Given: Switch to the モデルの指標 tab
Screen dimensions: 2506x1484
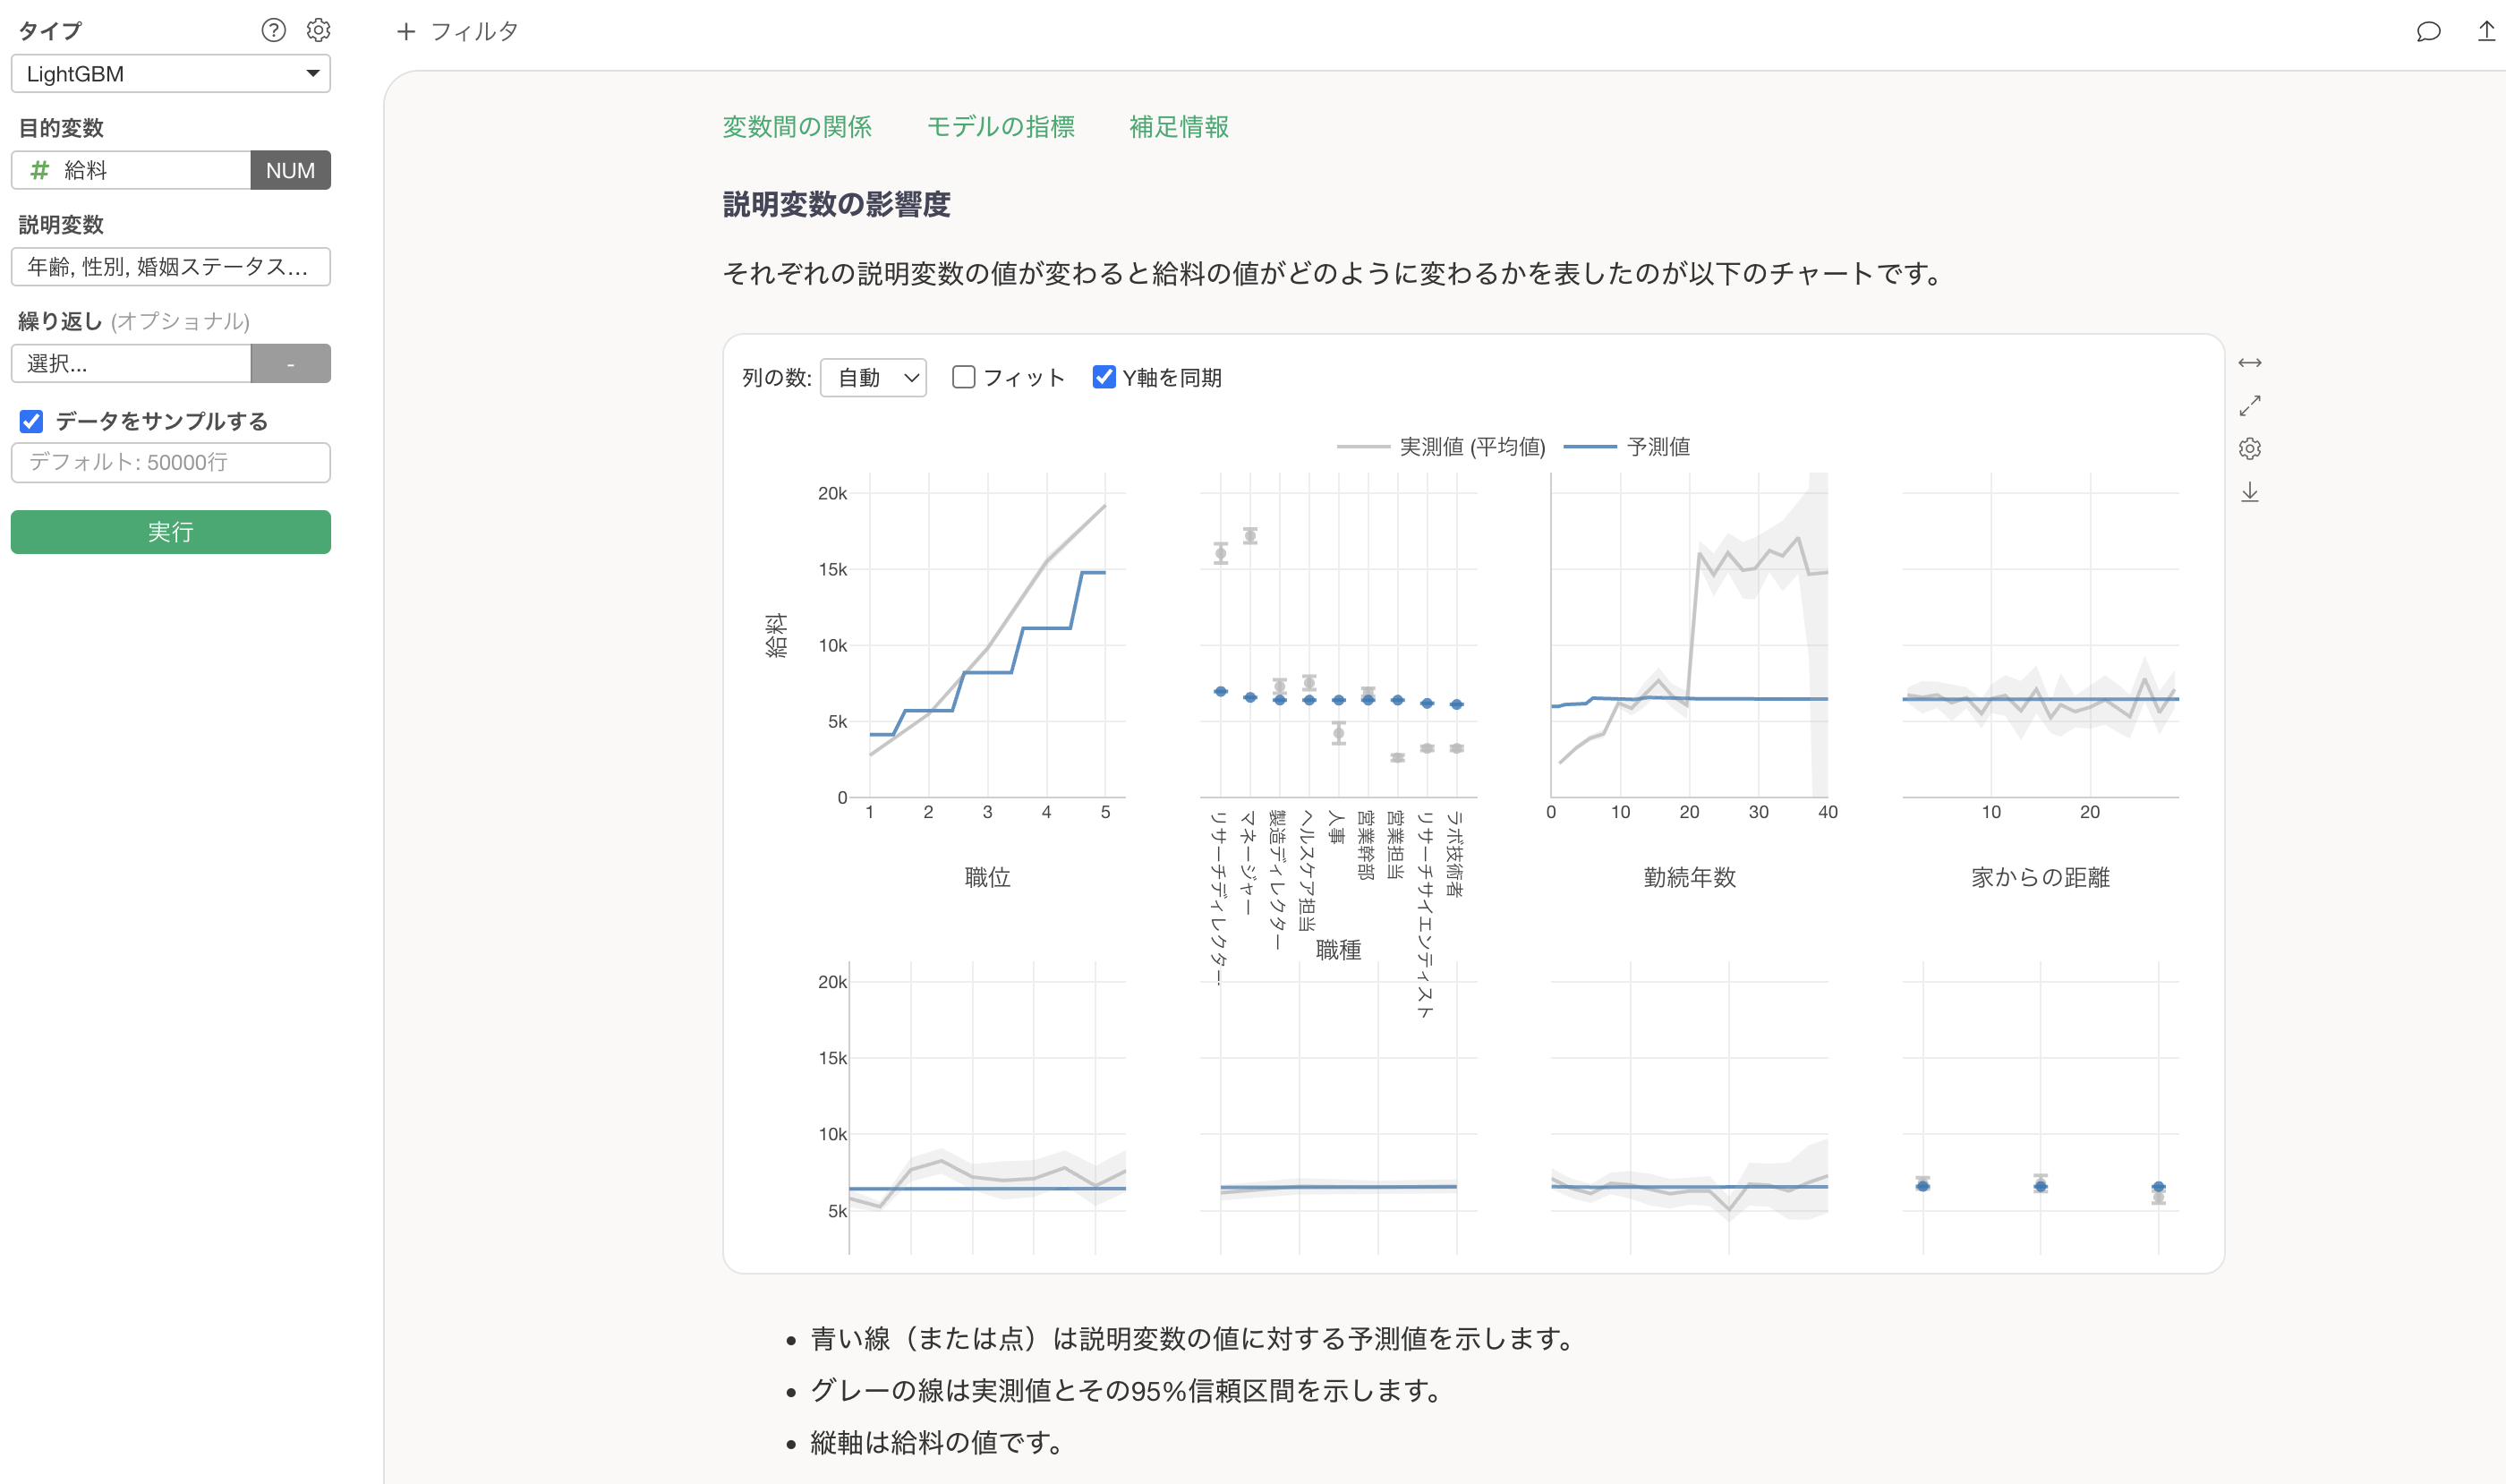Looking at the screenshot, I should pos(1000,127).
